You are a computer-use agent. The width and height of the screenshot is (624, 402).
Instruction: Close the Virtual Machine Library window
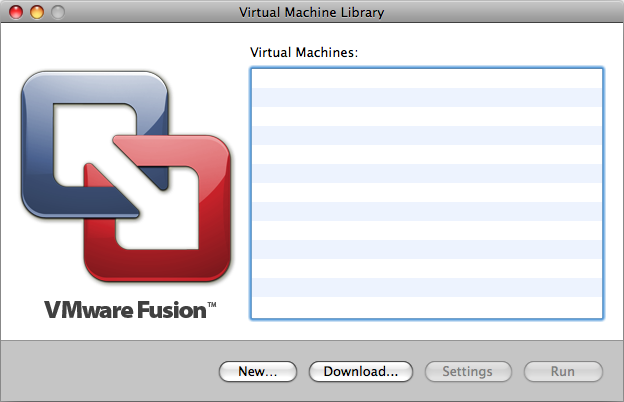tap(16, 12)
